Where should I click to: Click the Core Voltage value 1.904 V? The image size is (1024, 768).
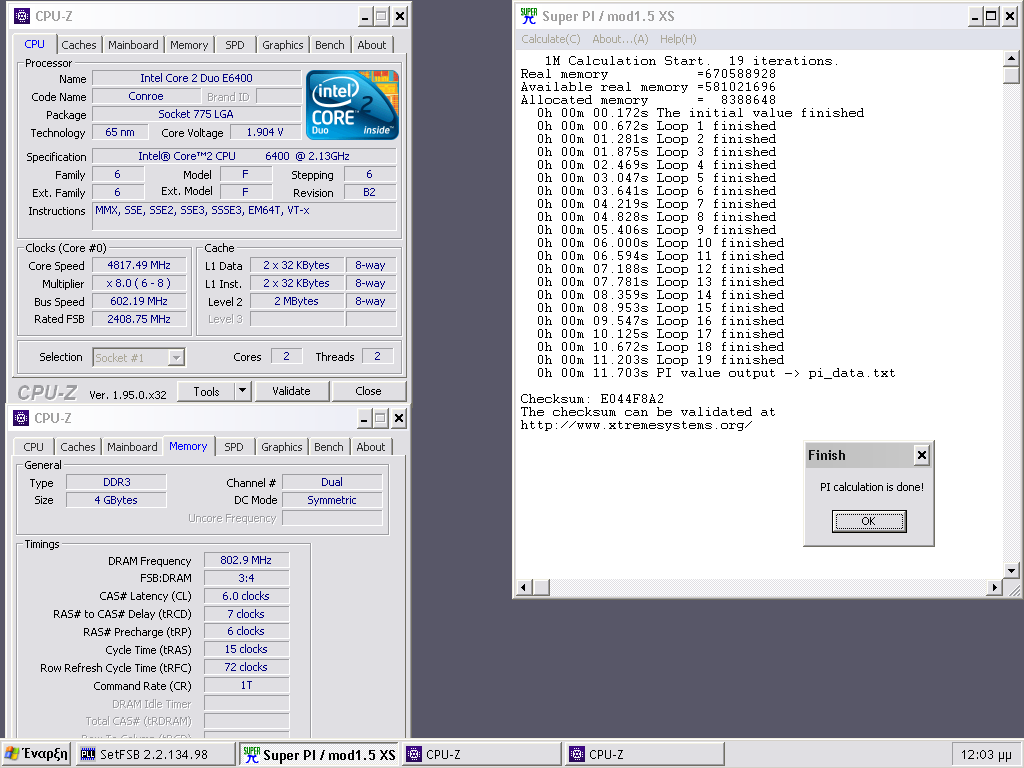265,132
